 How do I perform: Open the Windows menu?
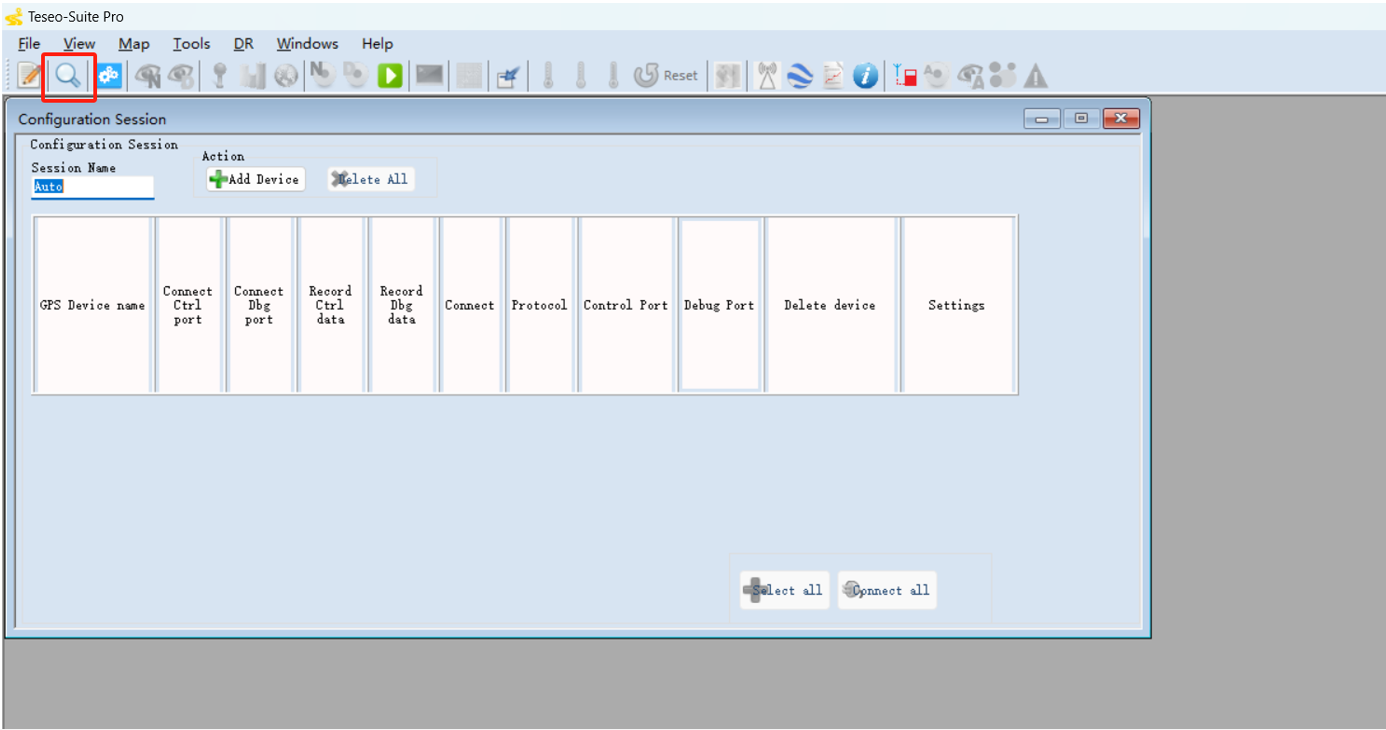pyautogui.click(x=307, y=44)
